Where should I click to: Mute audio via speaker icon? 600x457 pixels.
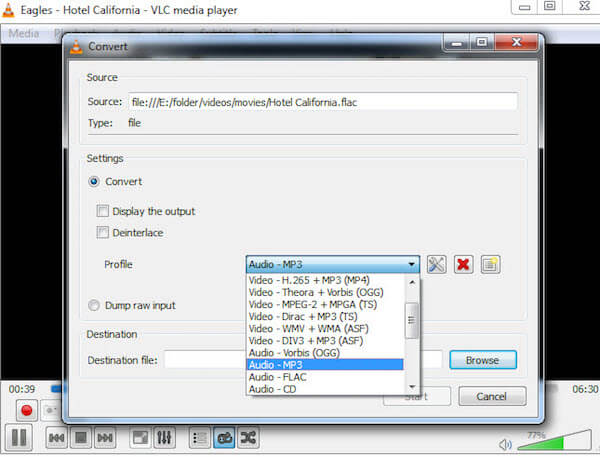[505, 444]
